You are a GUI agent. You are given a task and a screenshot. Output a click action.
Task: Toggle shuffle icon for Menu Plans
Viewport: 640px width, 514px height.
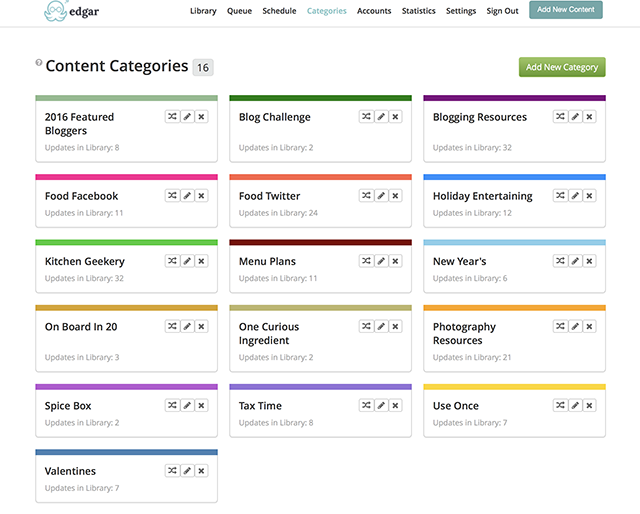click(x=367, y=261)
